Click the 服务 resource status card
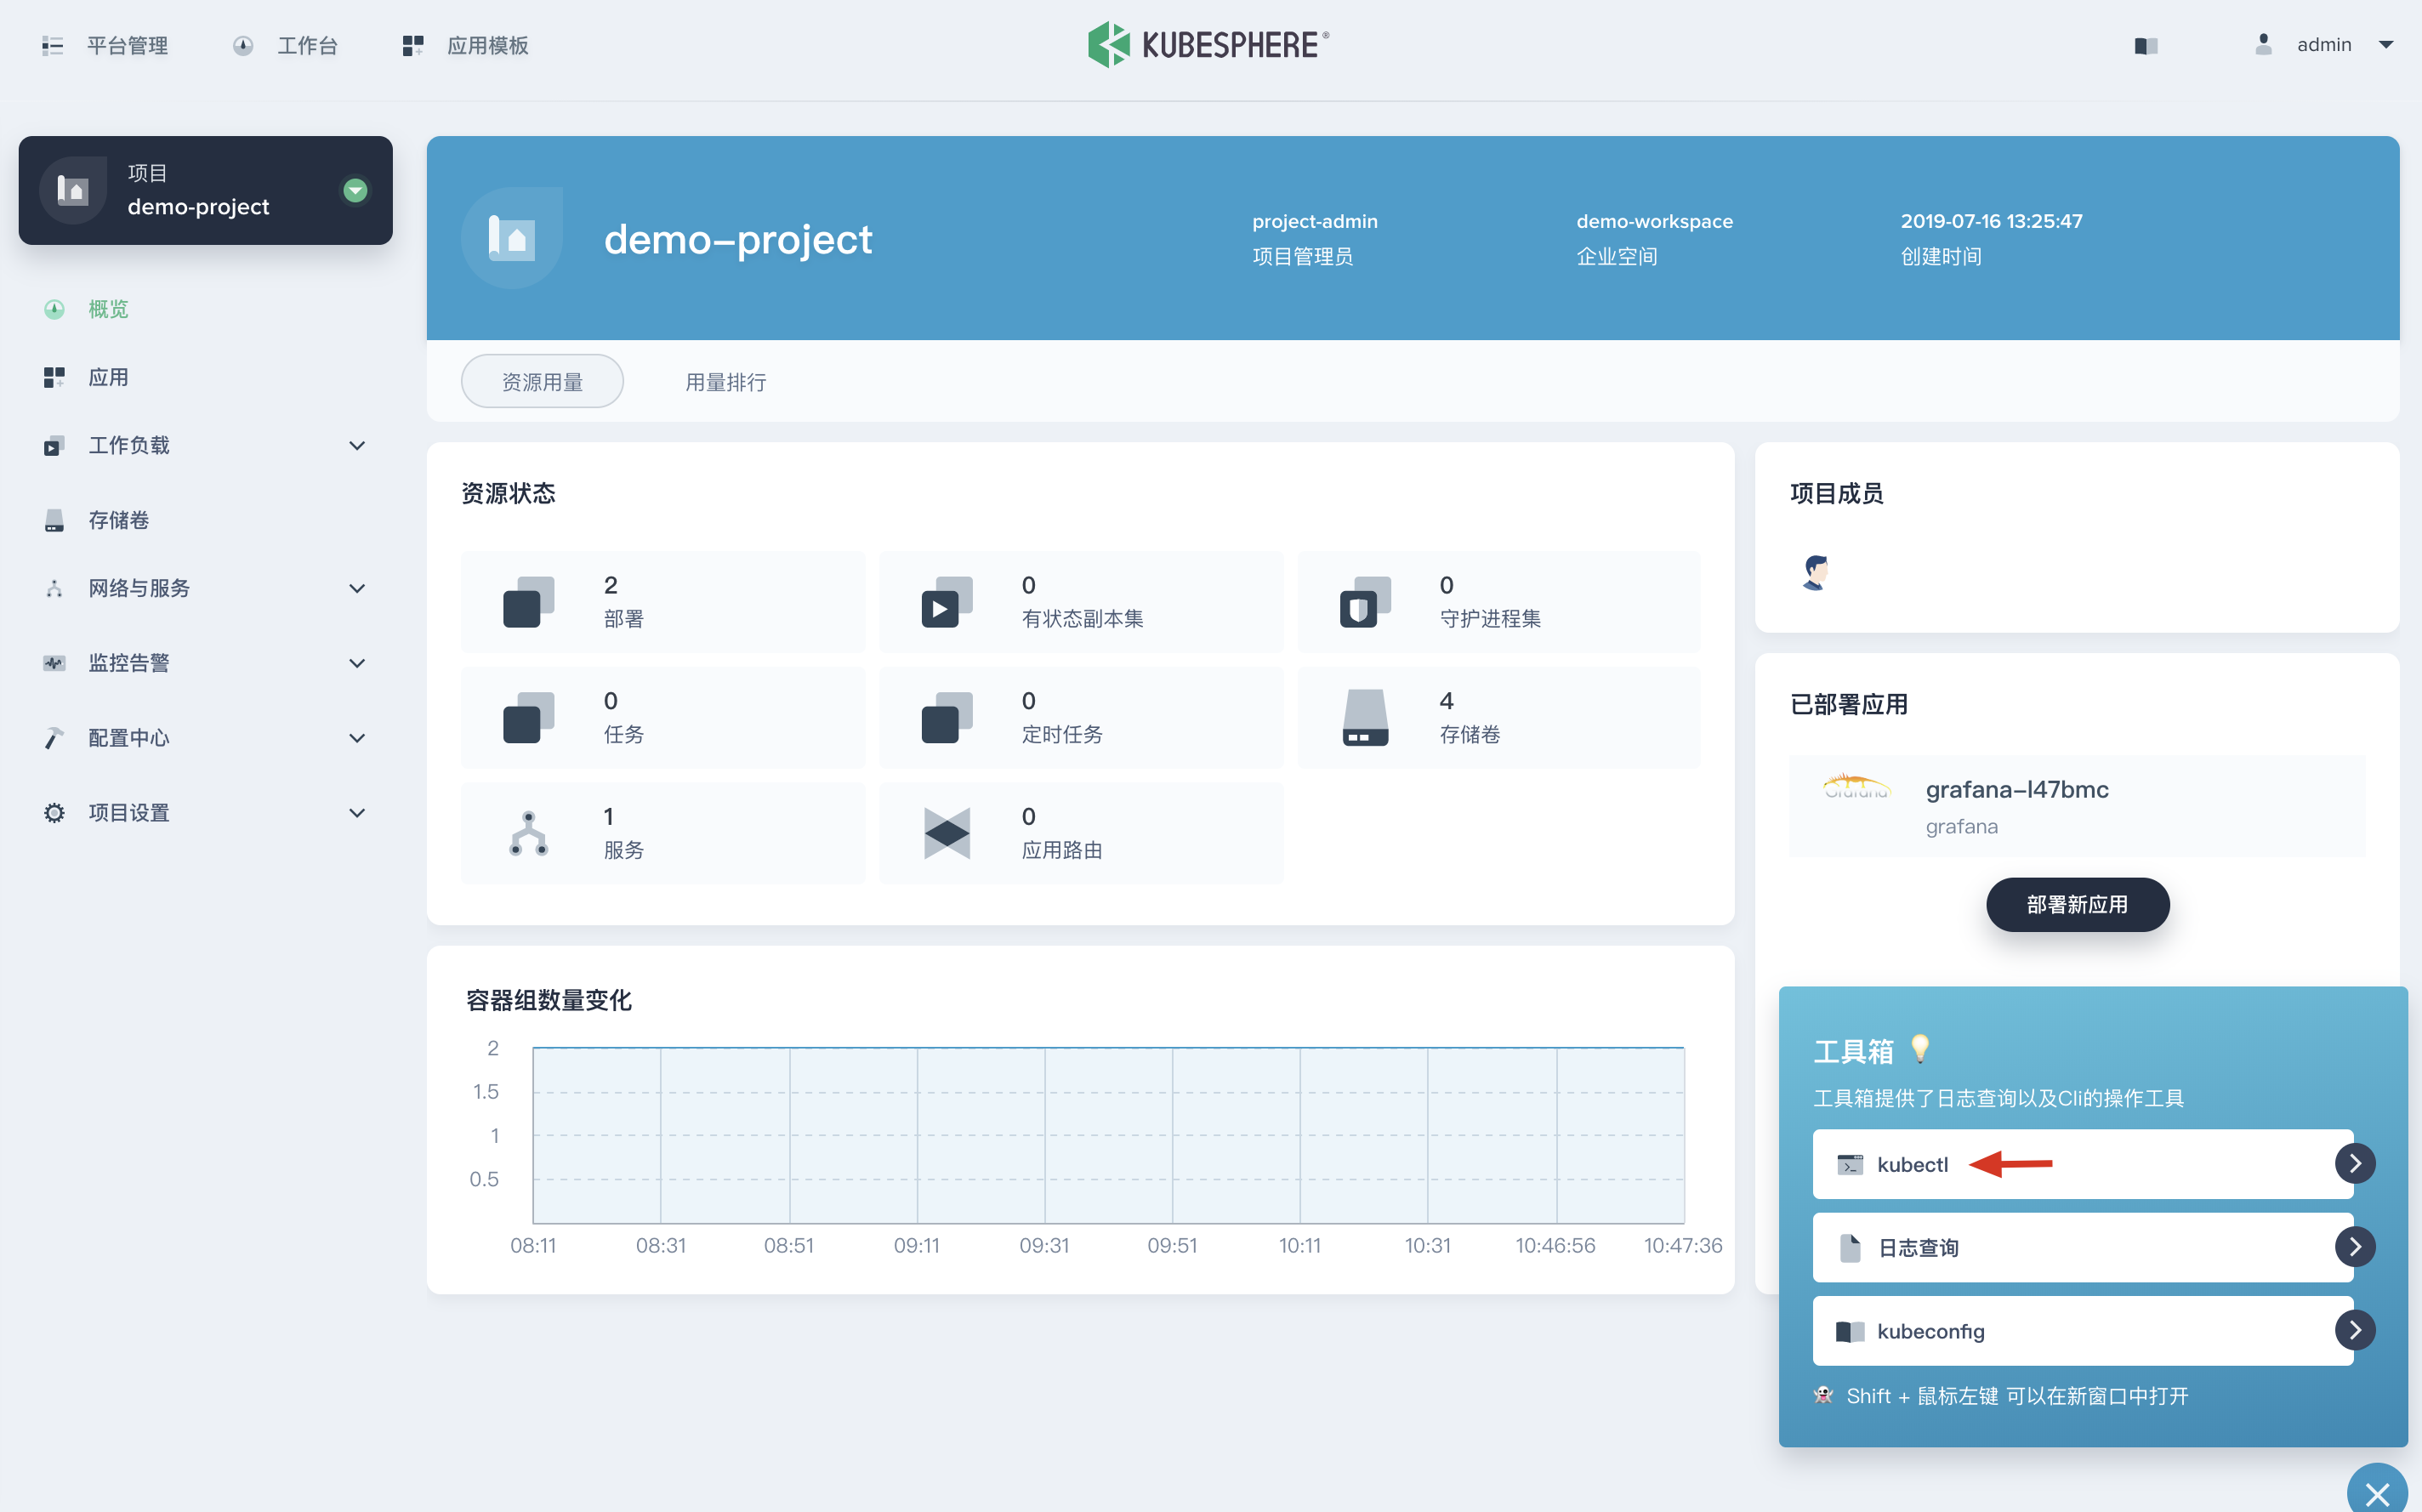2422x1512 pixels. coord(663,832)
